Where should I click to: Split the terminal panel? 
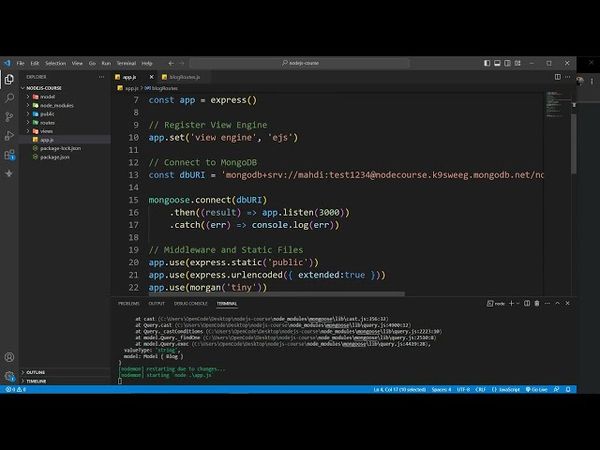(x=527, y=303)
